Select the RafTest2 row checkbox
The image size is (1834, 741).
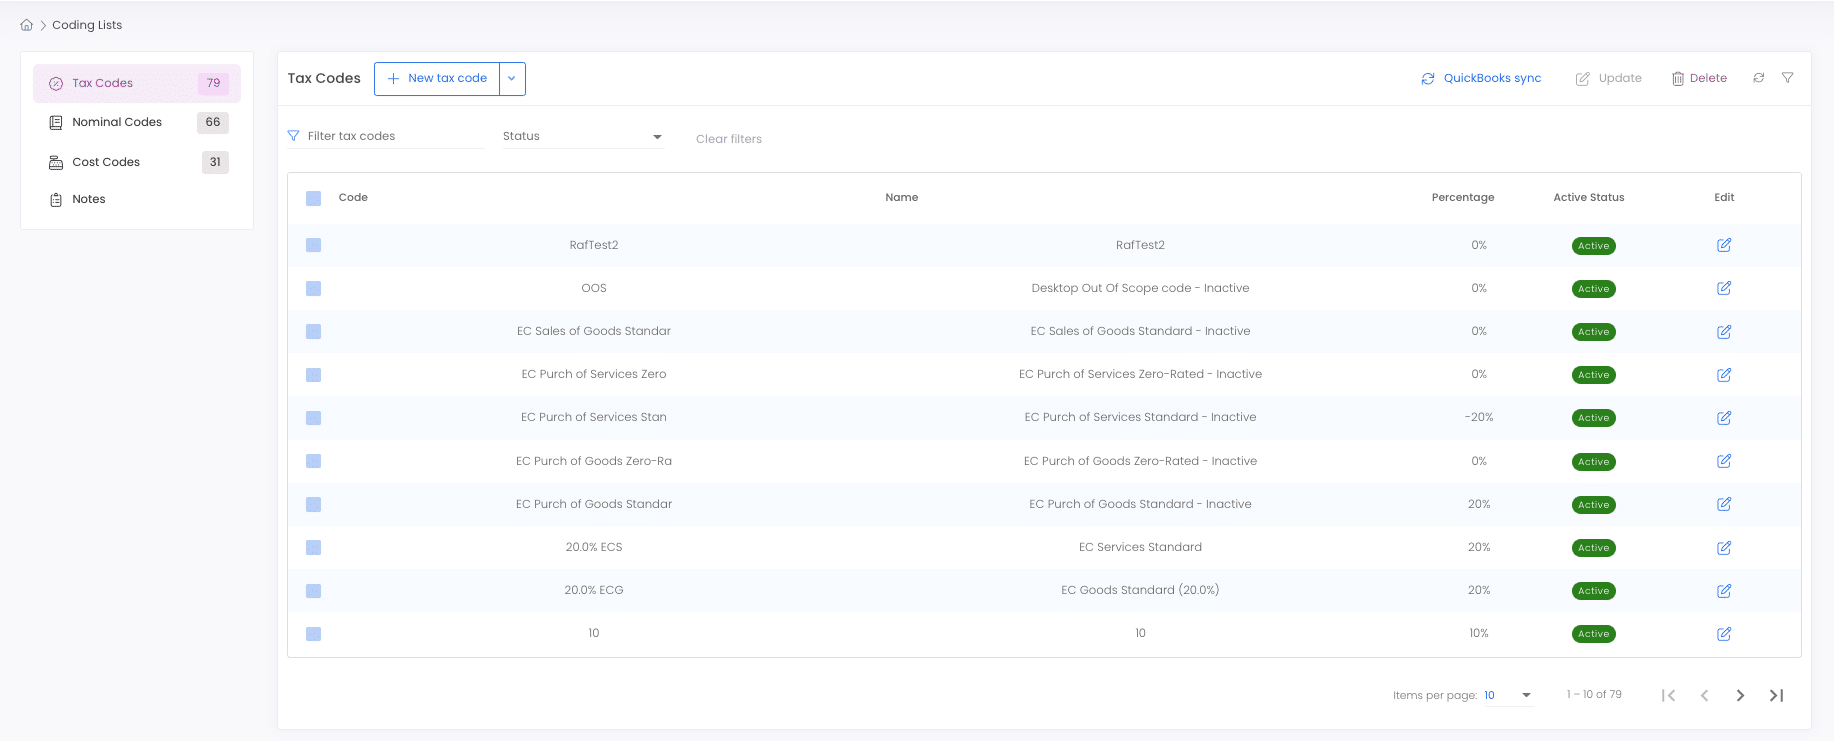coord(314,245)
